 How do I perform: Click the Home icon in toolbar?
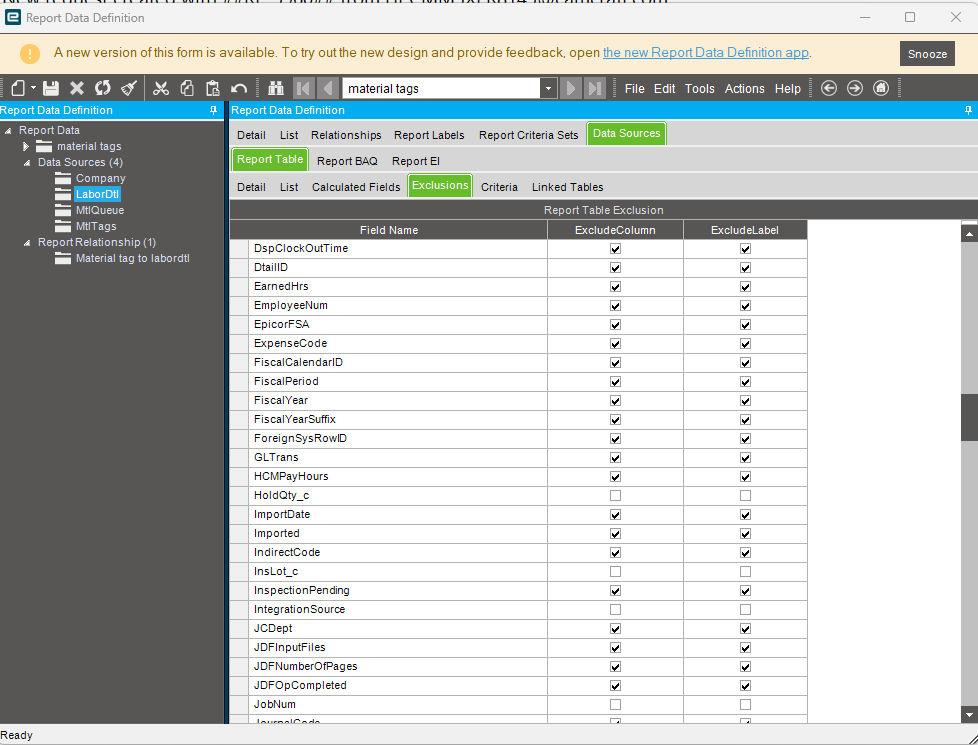click(x=881, y=89)
